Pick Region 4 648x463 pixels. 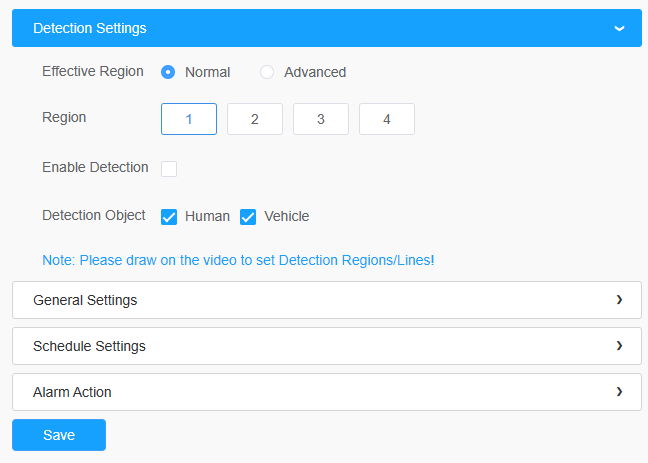387,119
